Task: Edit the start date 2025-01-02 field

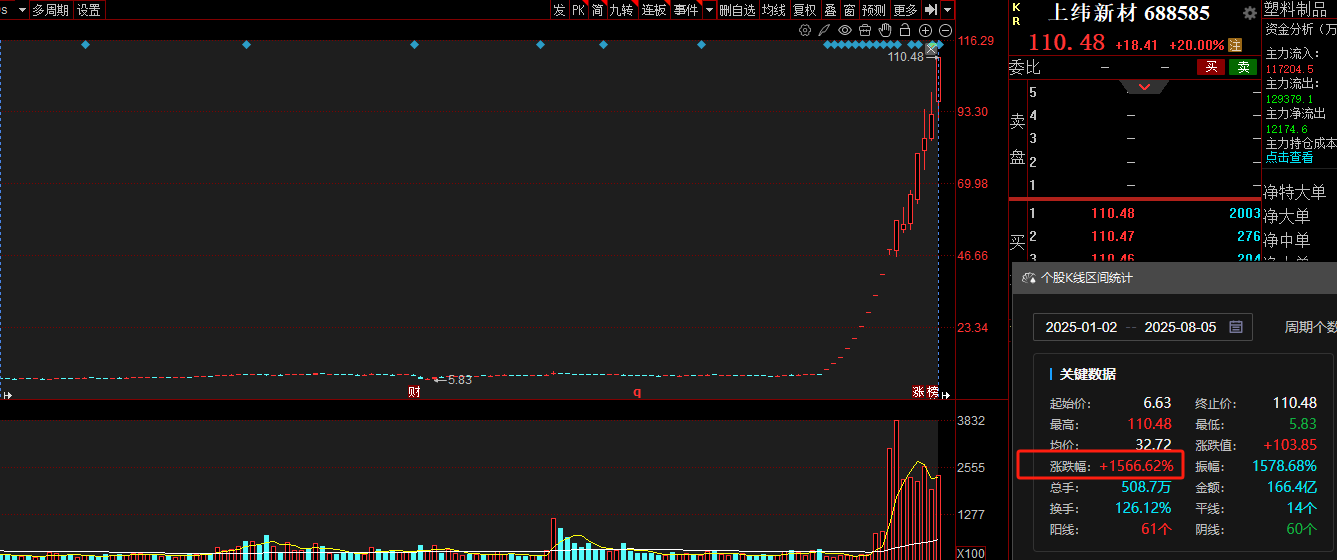Action: click(x=1081, y=327)
